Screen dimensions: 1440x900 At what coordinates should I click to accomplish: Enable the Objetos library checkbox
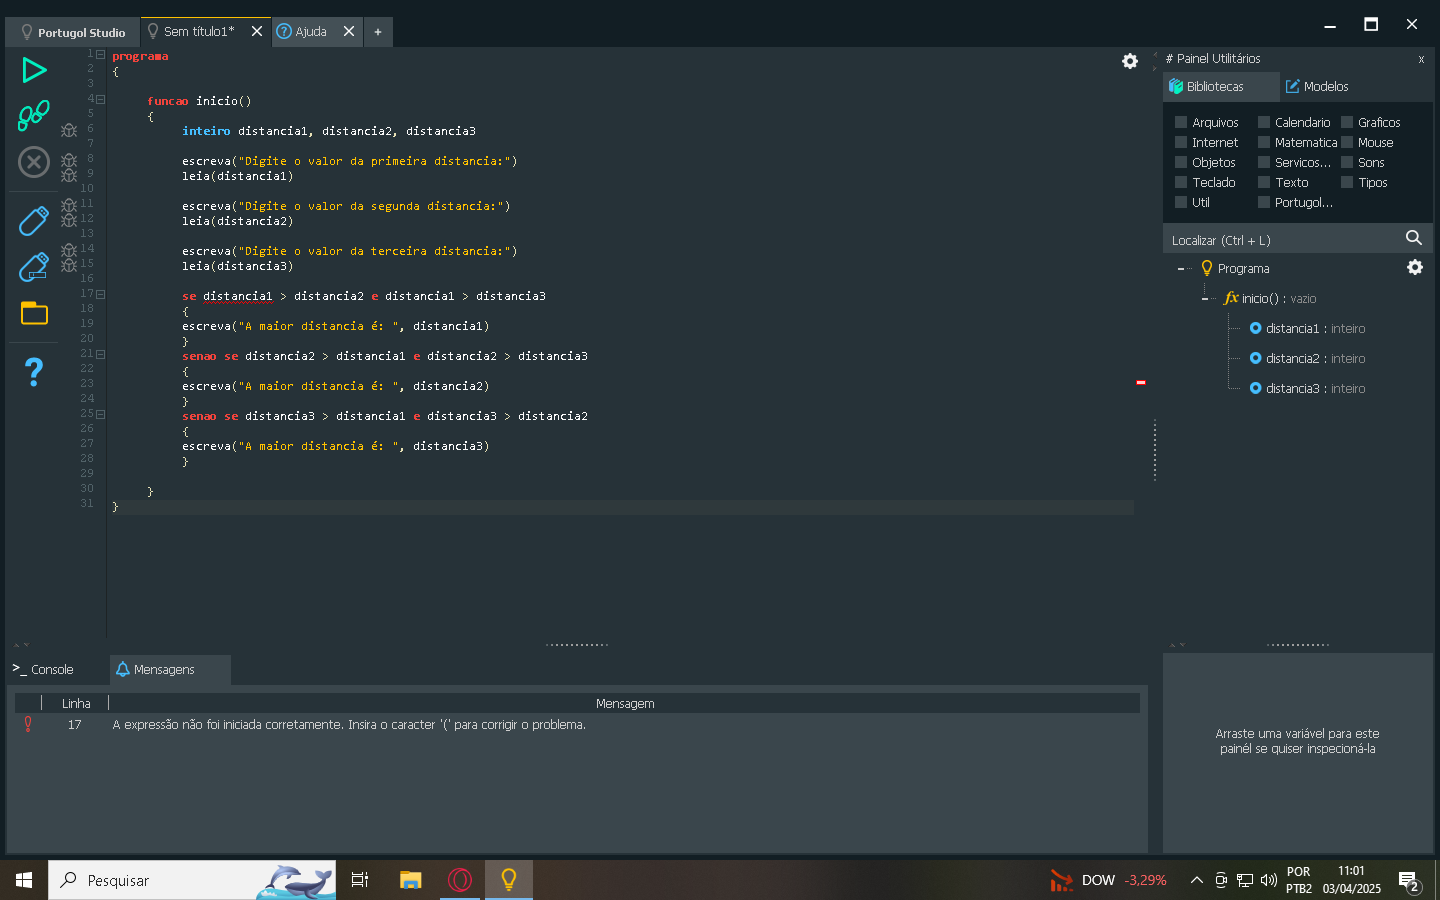[x=1181, y=162]
